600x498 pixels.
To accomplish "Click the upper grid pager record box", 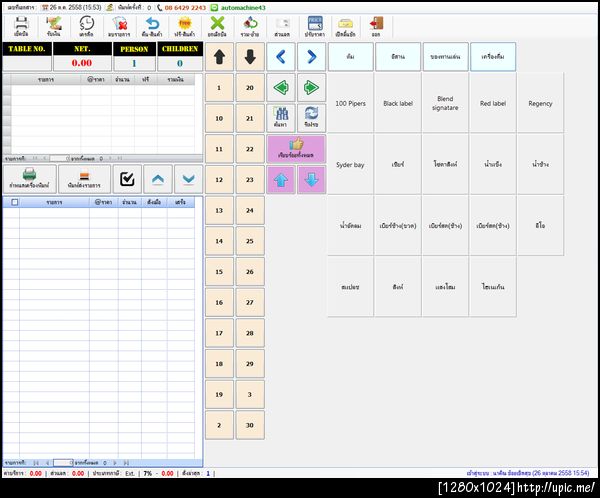I will tap(59, 158).
